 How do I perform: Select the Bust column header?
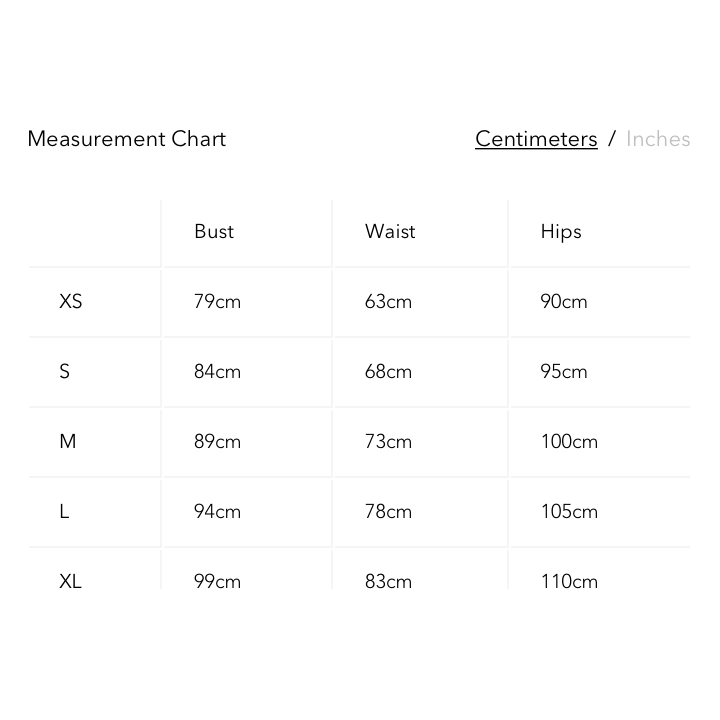click(214, 231)
